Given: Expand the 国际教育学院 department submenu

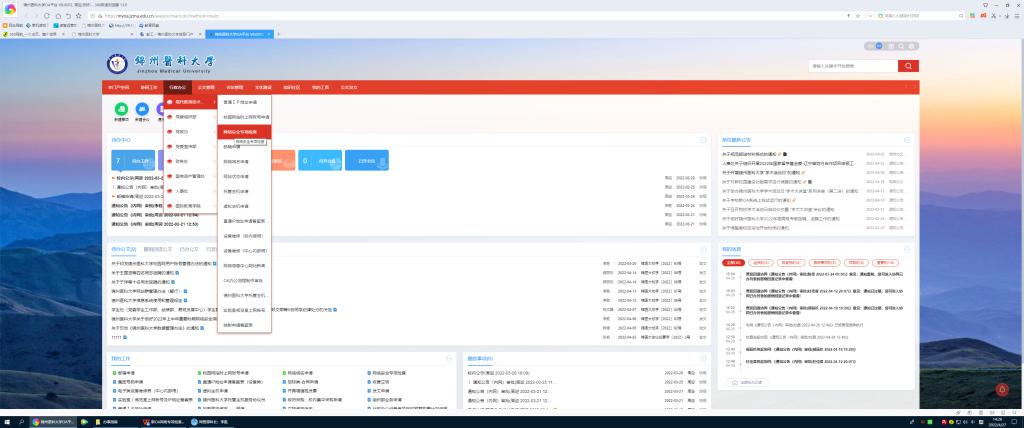Looking at the screenshot, I should point(191,206).
